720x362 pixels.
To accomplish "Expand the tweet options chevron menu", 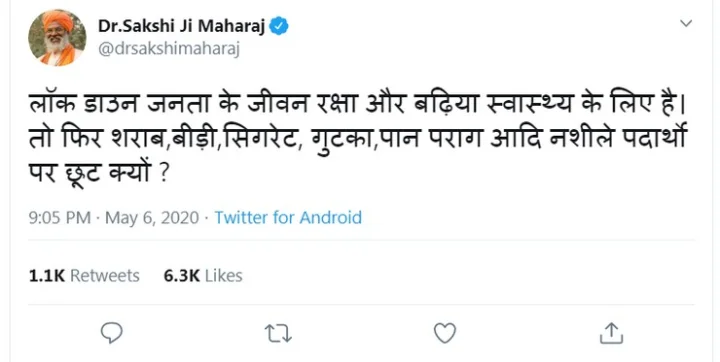I will (x=686, y=23).
